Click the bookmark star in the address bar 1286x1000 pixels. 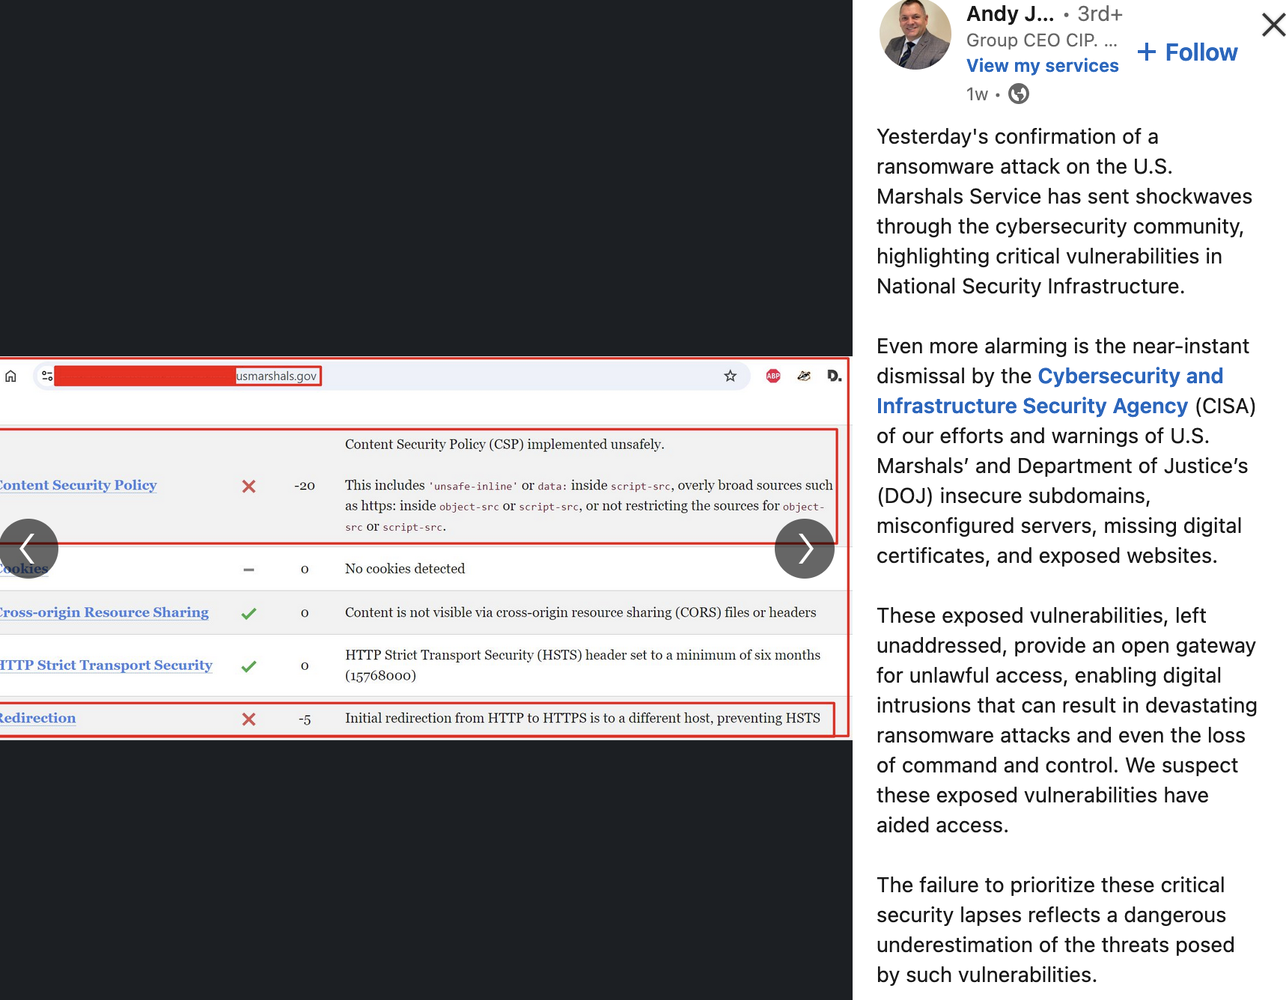[x=730, y=376]
